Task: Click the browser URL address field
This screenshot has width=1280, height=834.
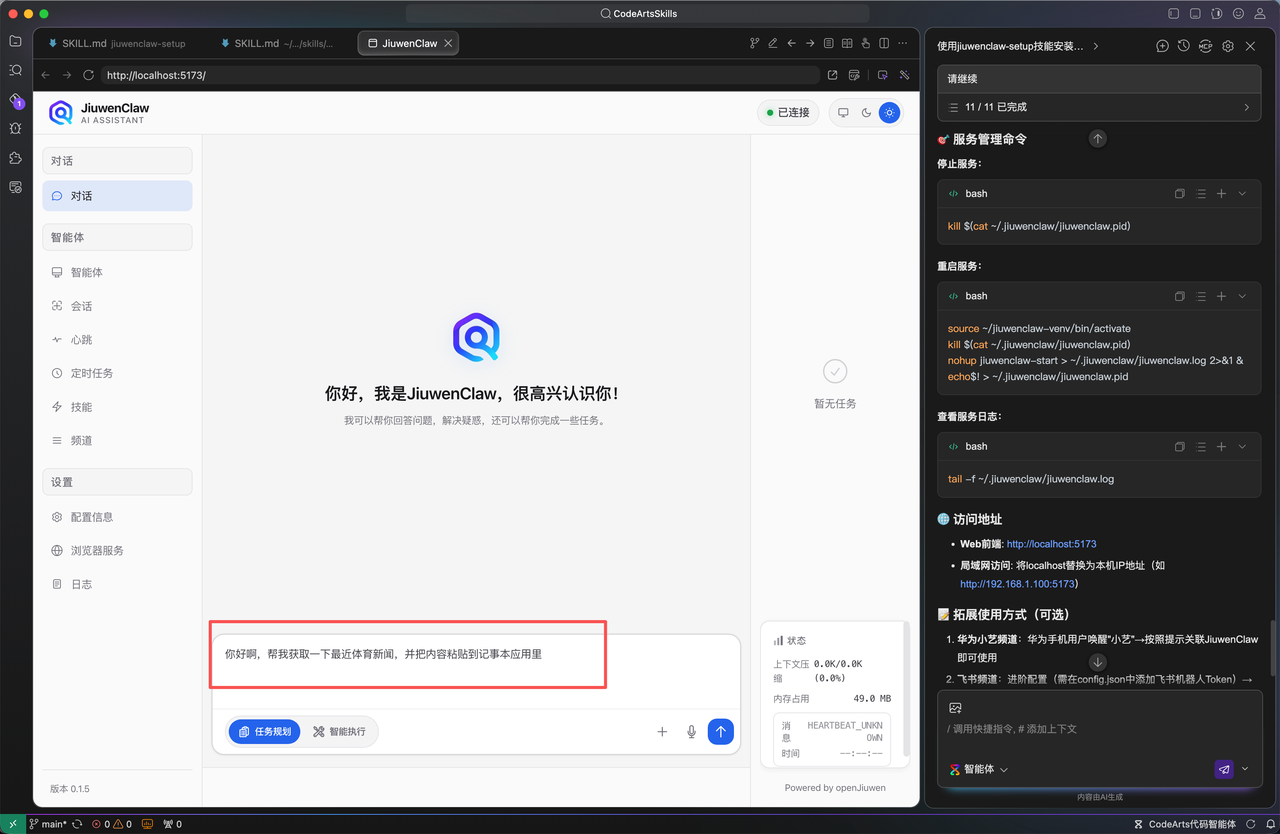Action: (x=459, y=75)
